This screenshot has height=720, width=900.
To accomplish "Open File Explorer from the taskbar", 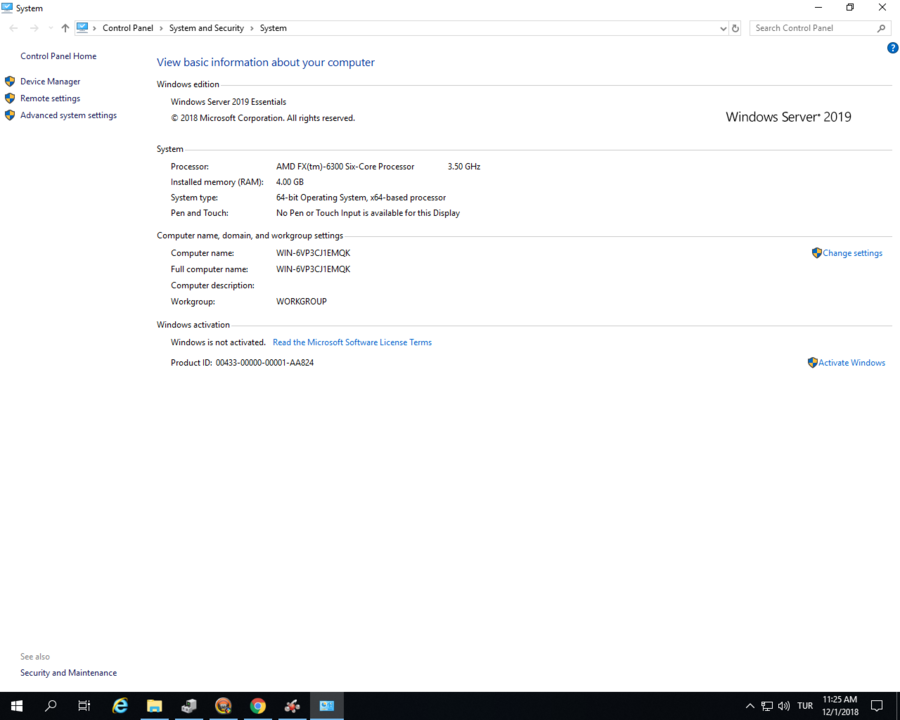I will pyautogui.click(x=154, y=706).
